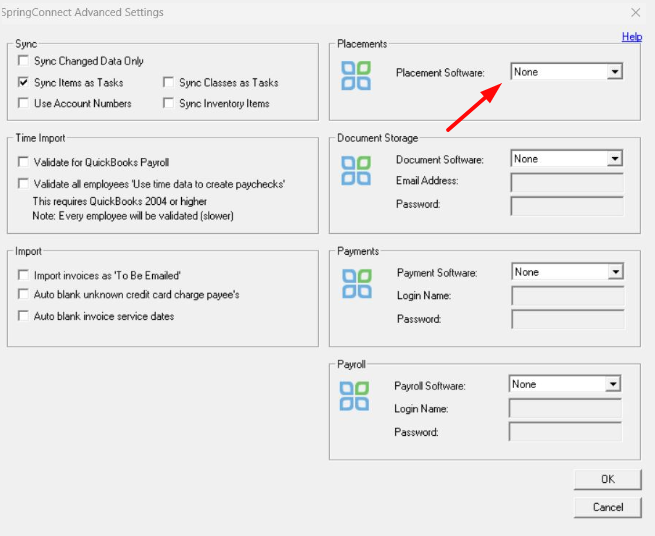Click the Document Storage section icon

pyautogui.click(x=355, y=170)
